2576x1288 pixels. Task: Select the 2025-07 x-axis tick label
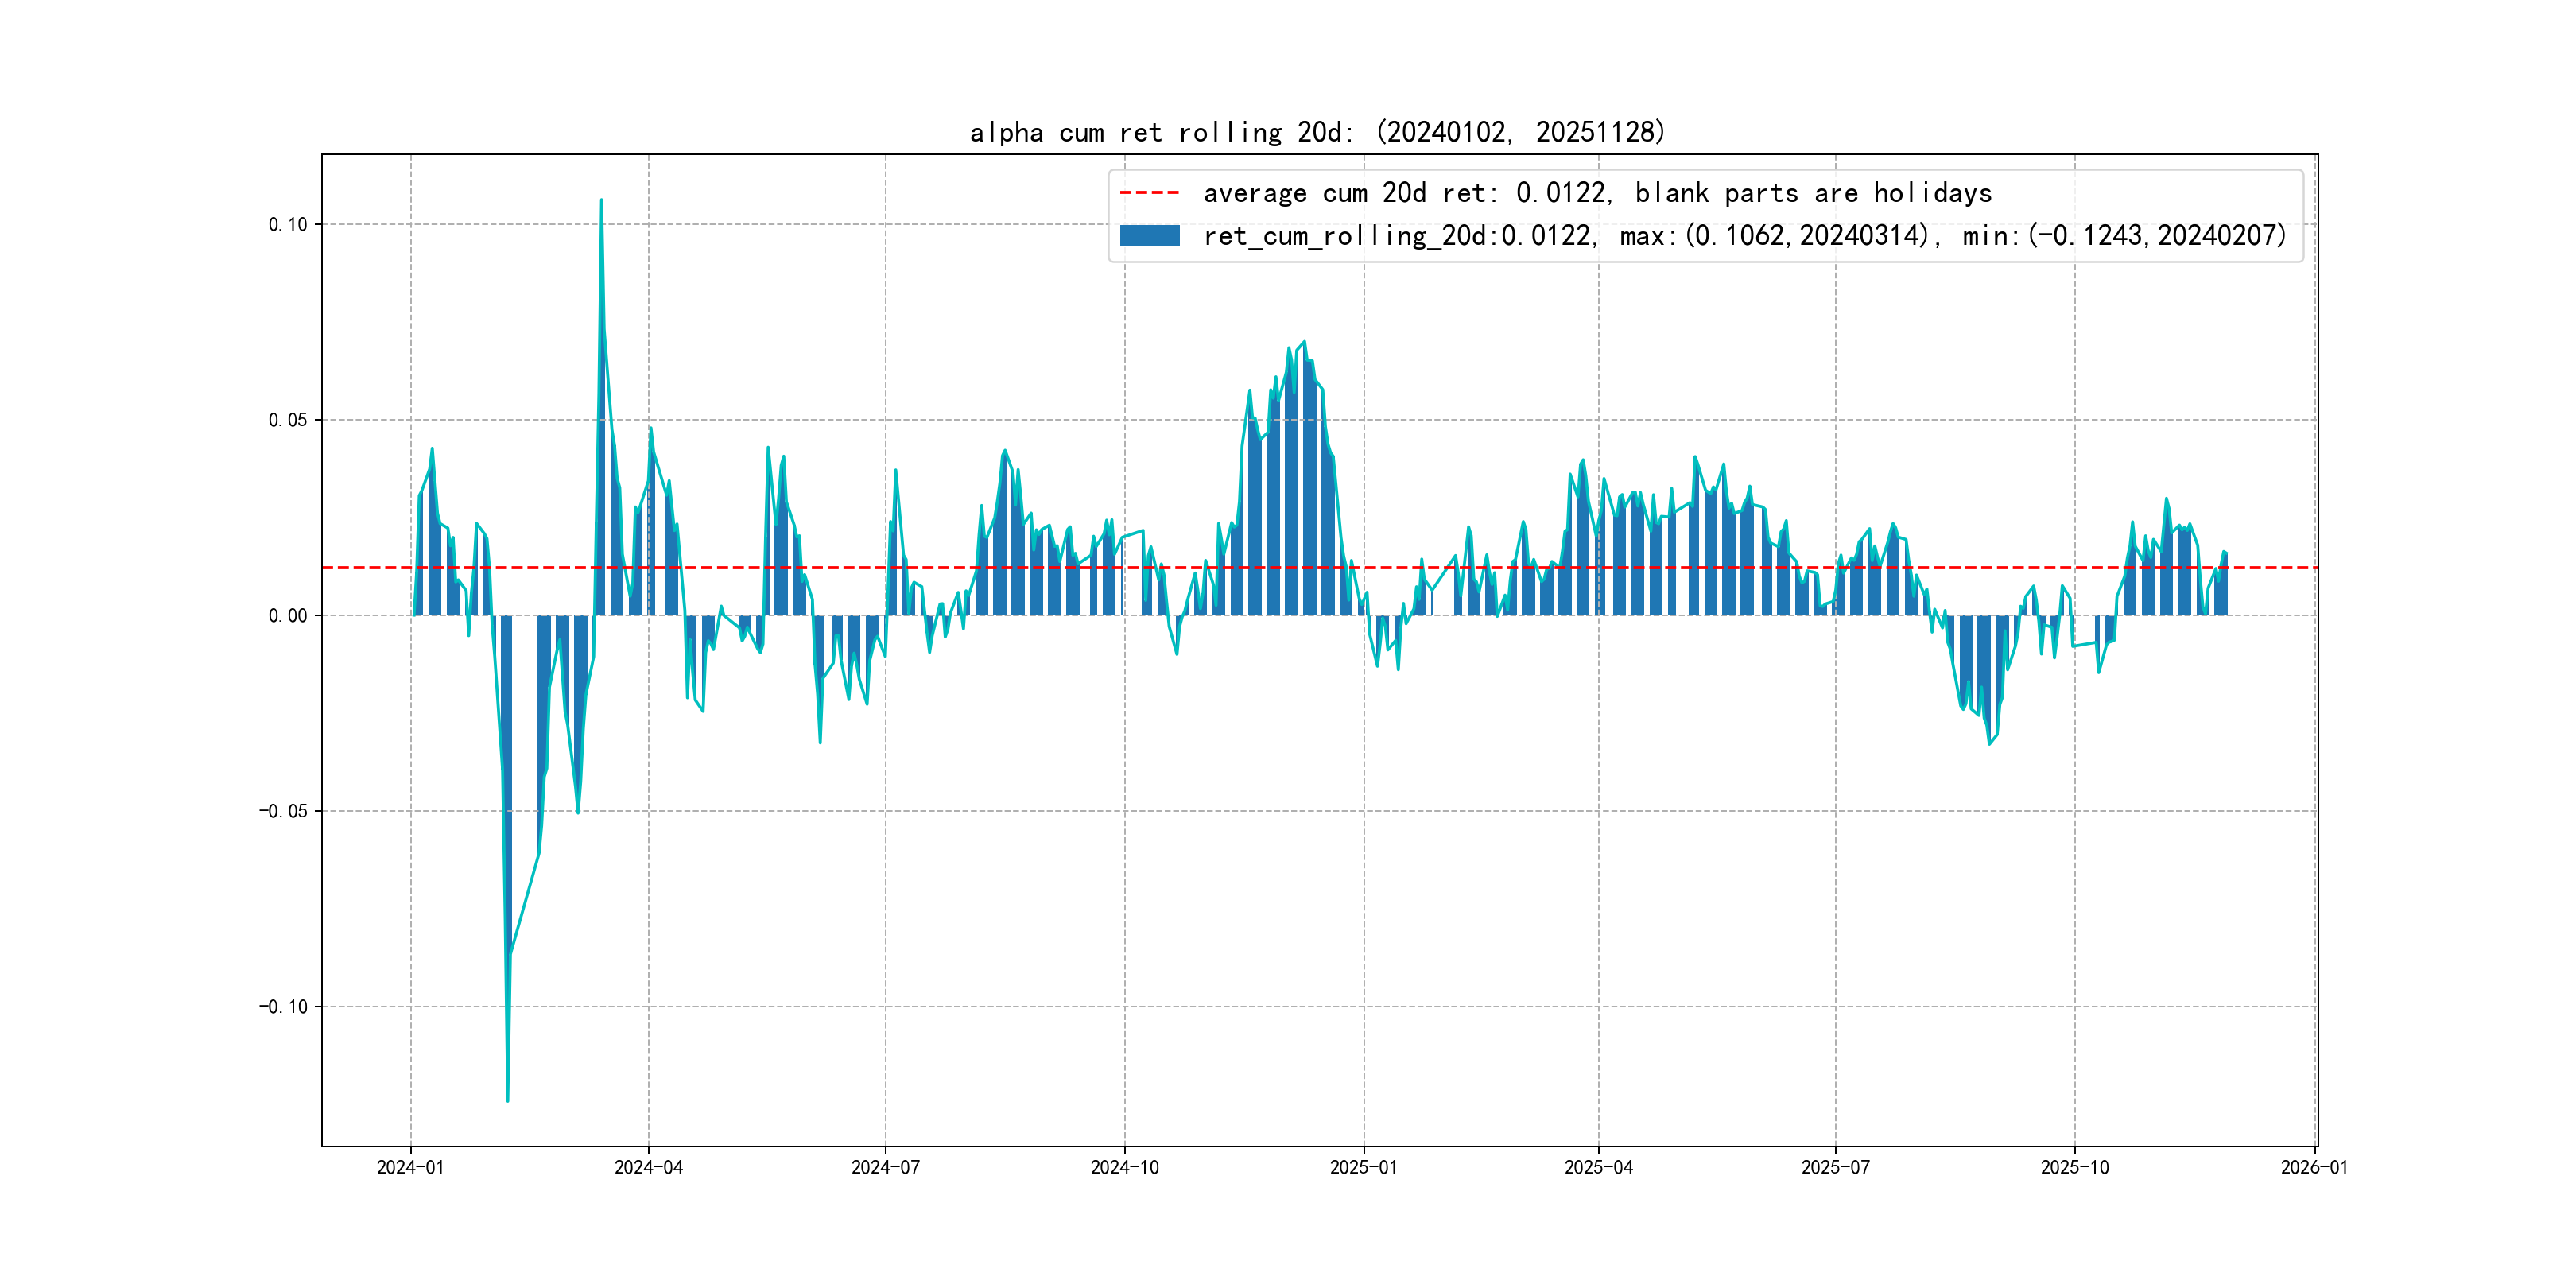[x=1835, y=1167]
